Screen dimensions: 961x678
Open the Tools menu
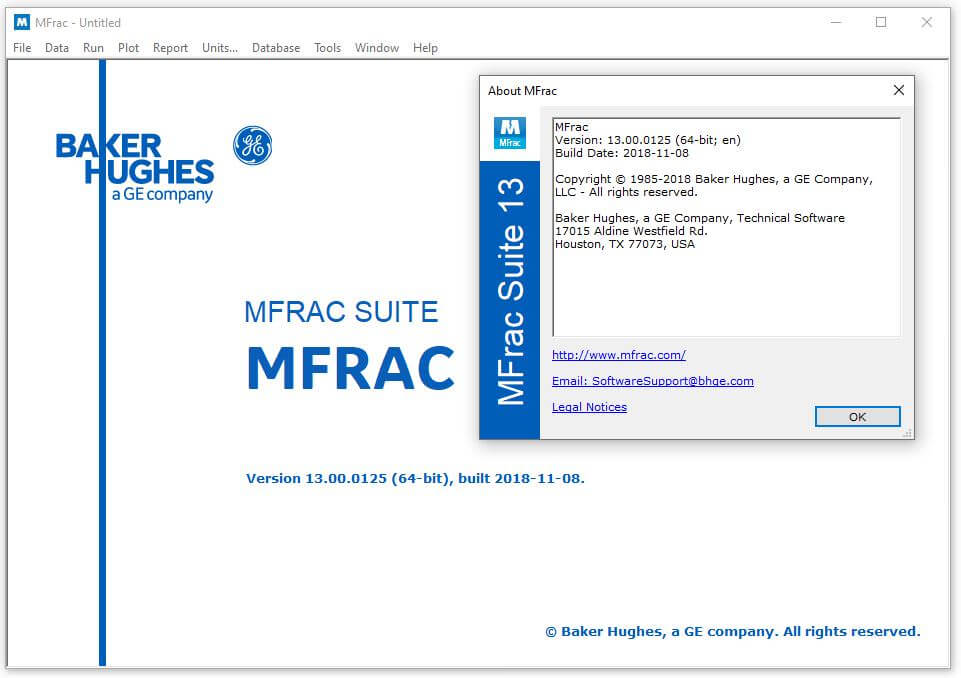[x=327, y=47]
